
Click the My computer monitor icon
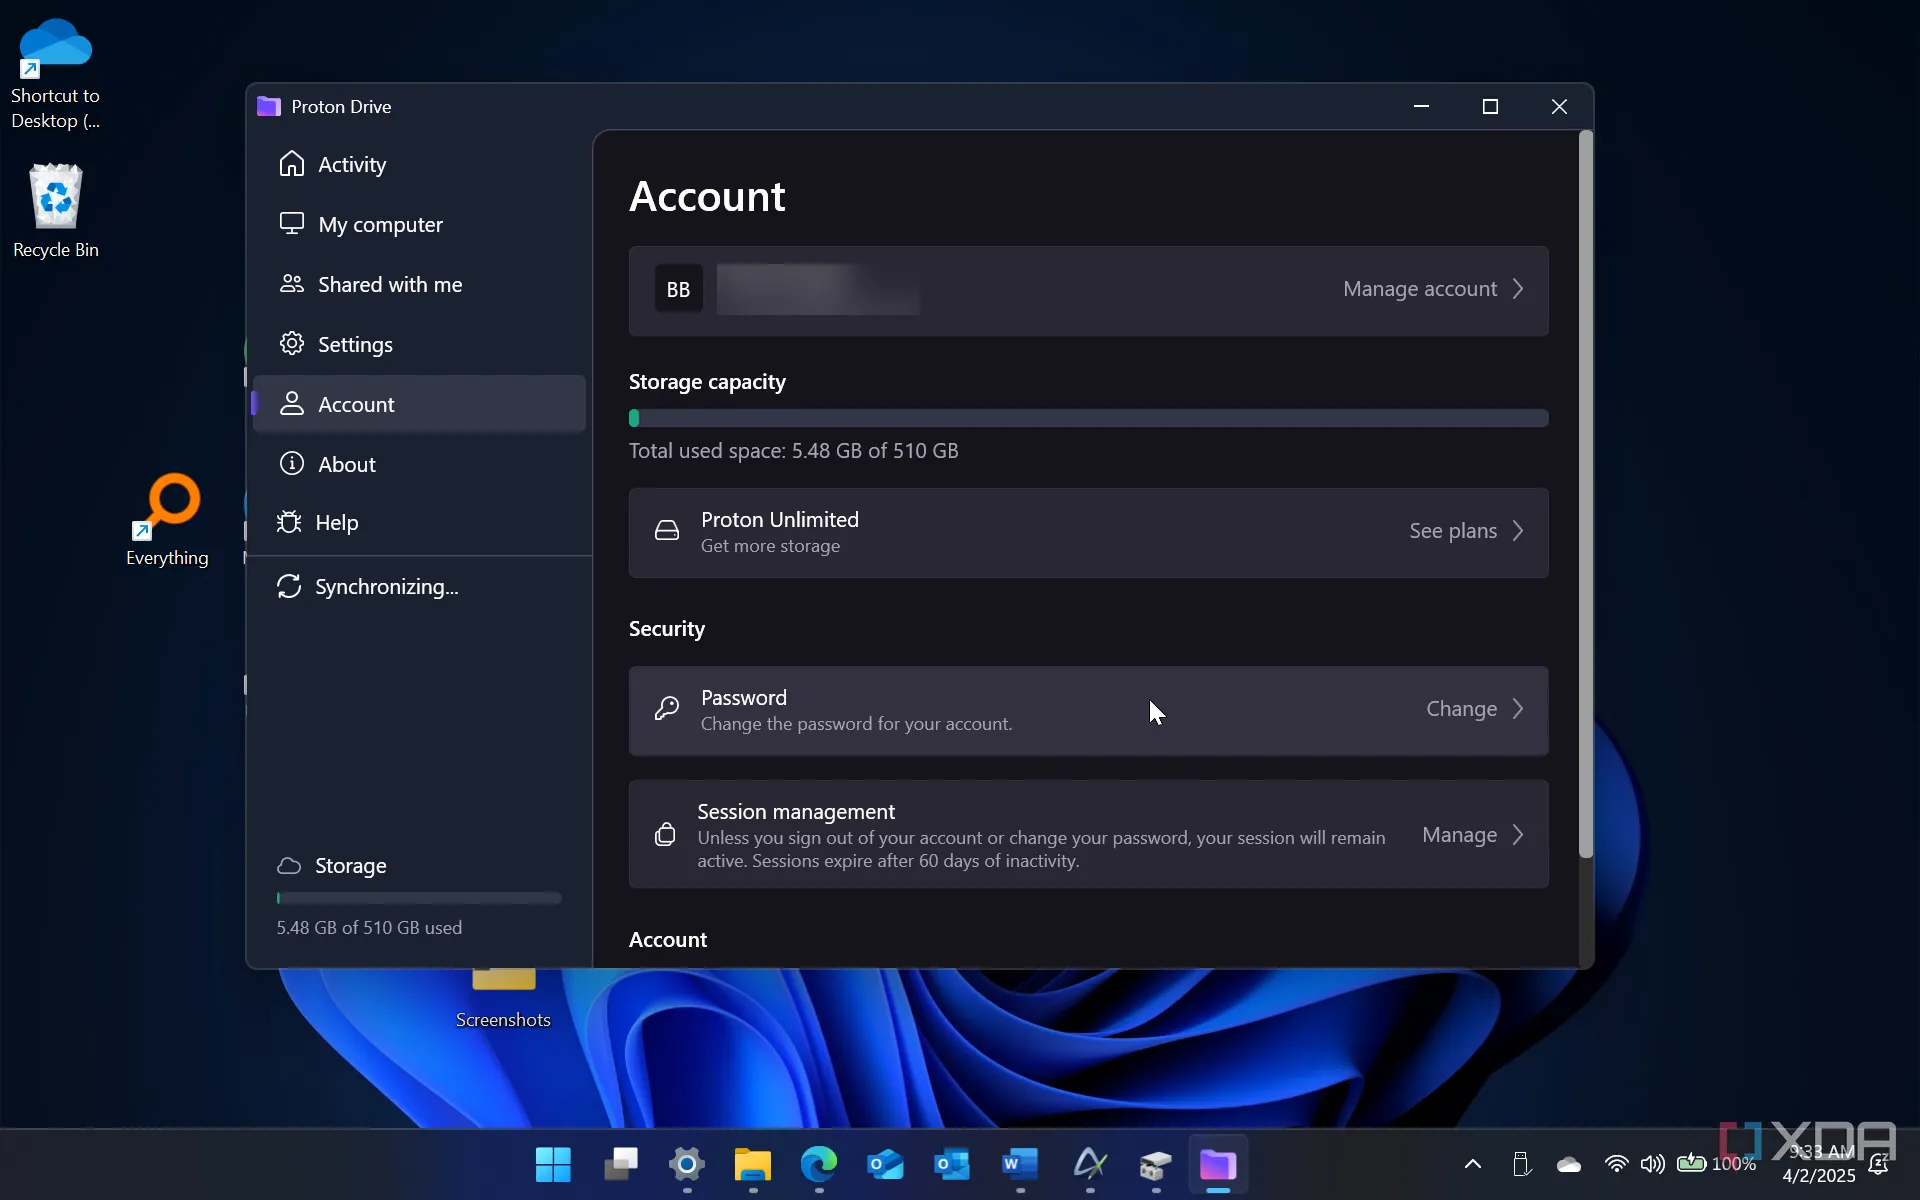(291, 223)
